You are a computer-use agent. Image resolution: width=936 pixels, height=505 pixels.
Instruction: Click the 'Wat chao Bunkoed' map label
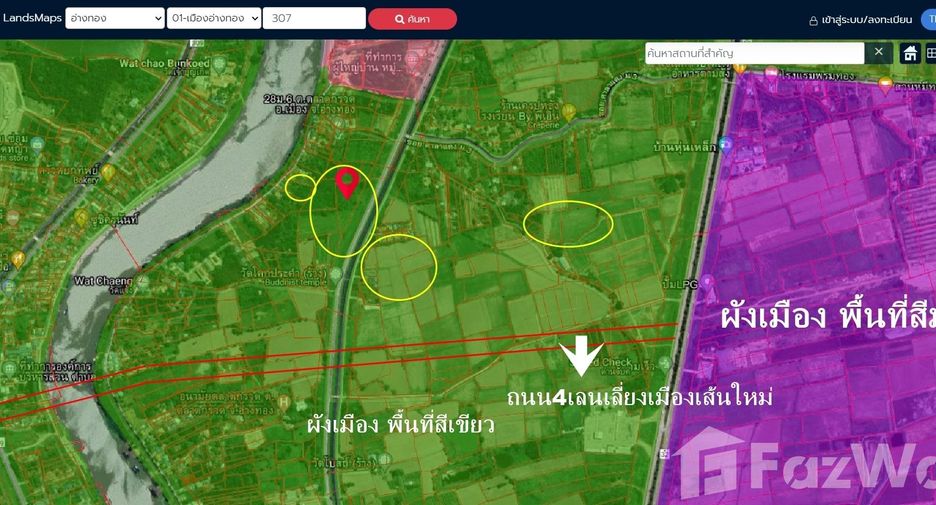pyautogui.click(x=164, y=63)
